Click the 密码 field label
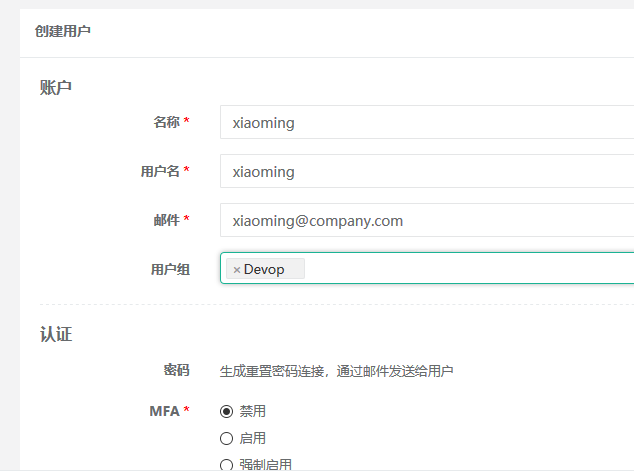This screenshot has height=475, width=634. [176, 370]
